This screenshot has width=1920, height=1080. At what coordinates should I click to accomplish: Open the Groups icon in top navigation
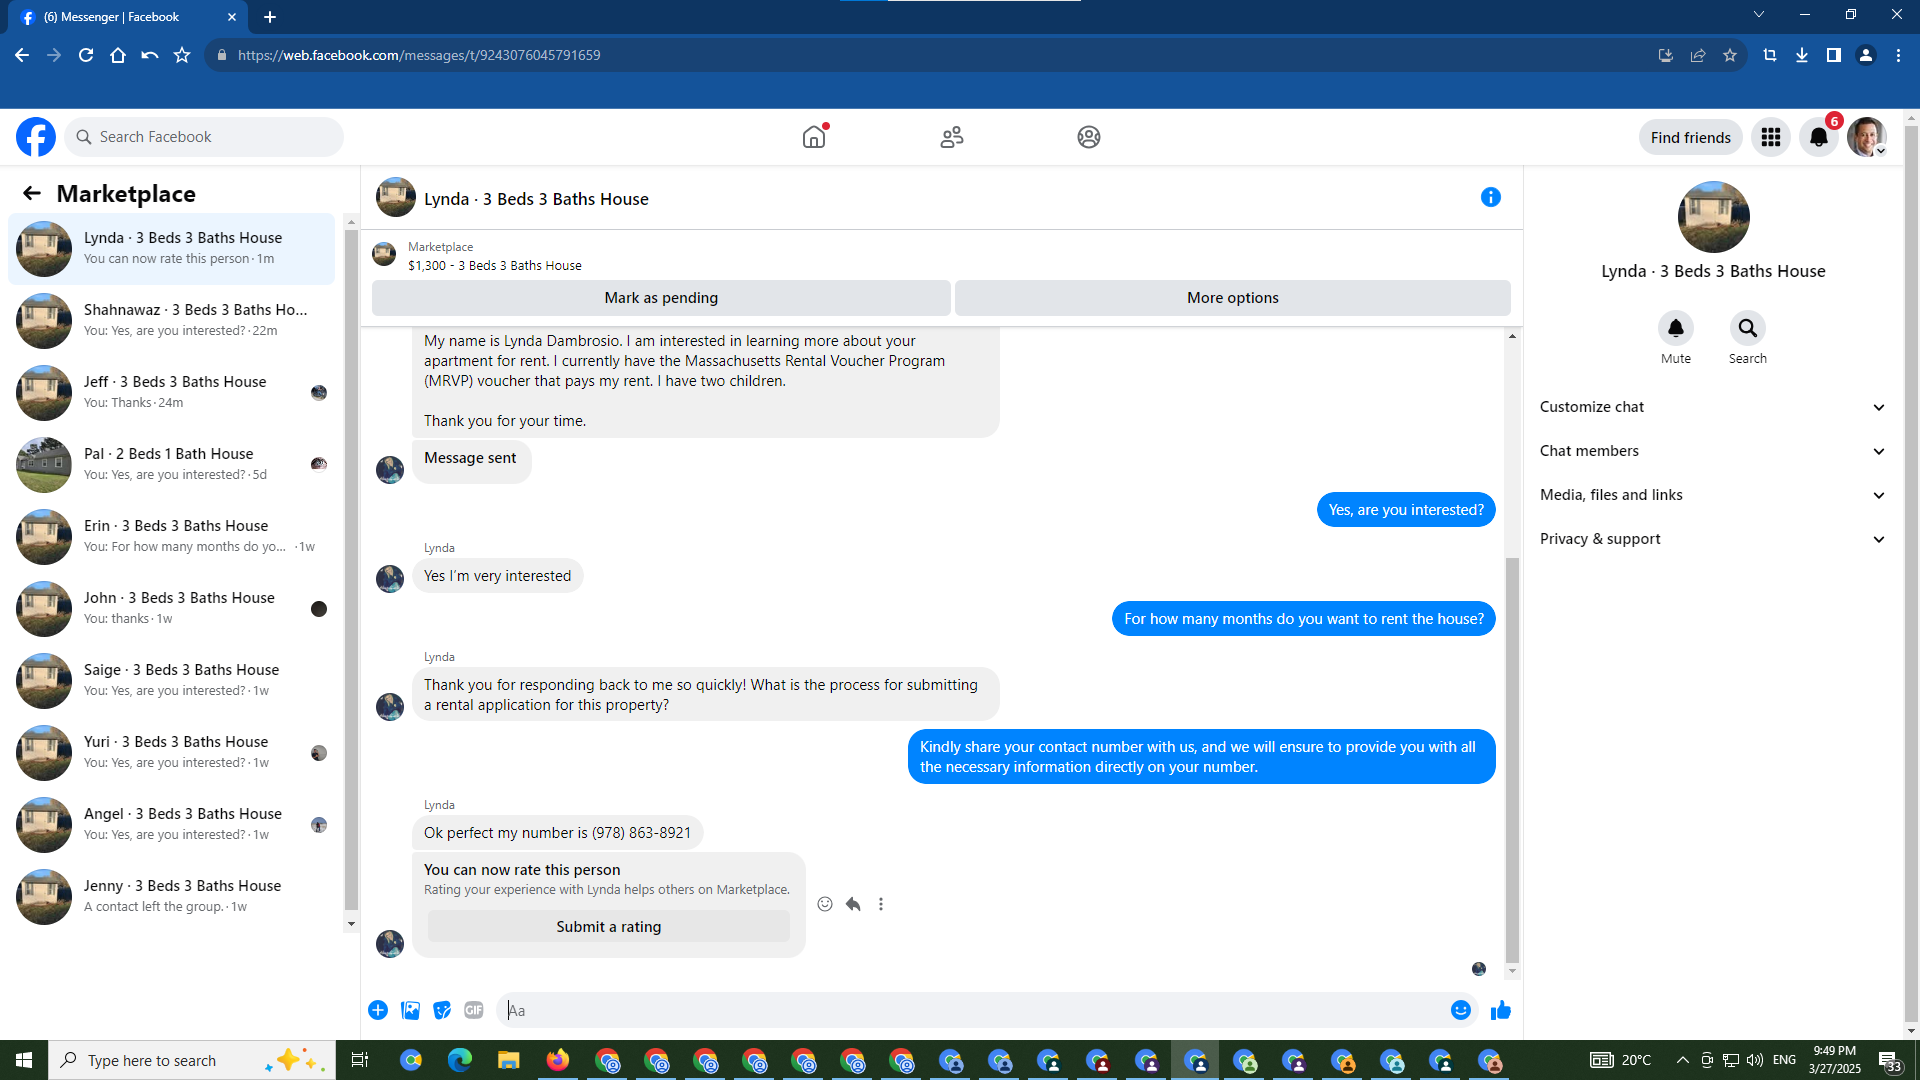[1089, 137]
